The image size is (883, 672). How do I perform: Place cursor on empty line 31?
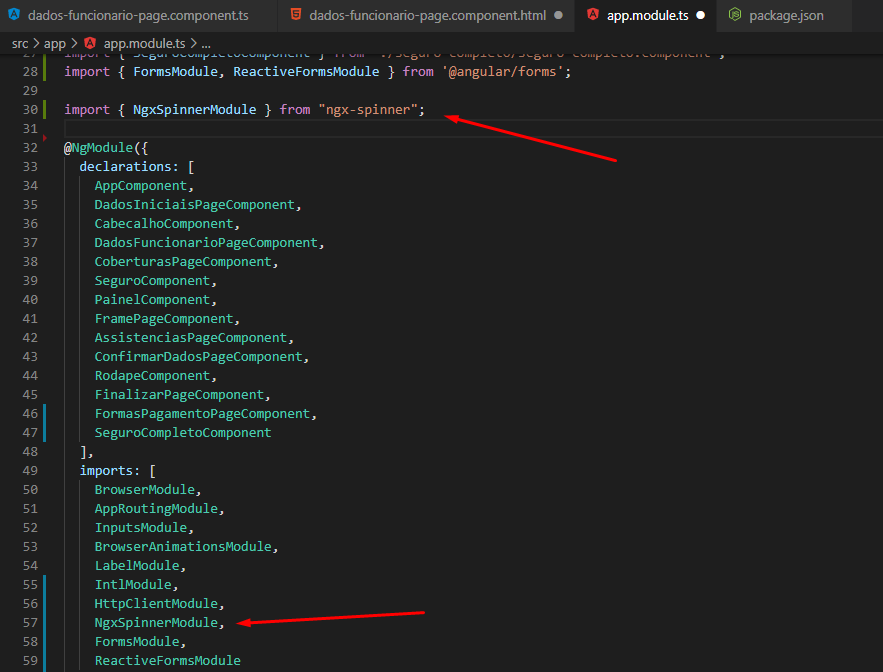click(x=473, y=128)
